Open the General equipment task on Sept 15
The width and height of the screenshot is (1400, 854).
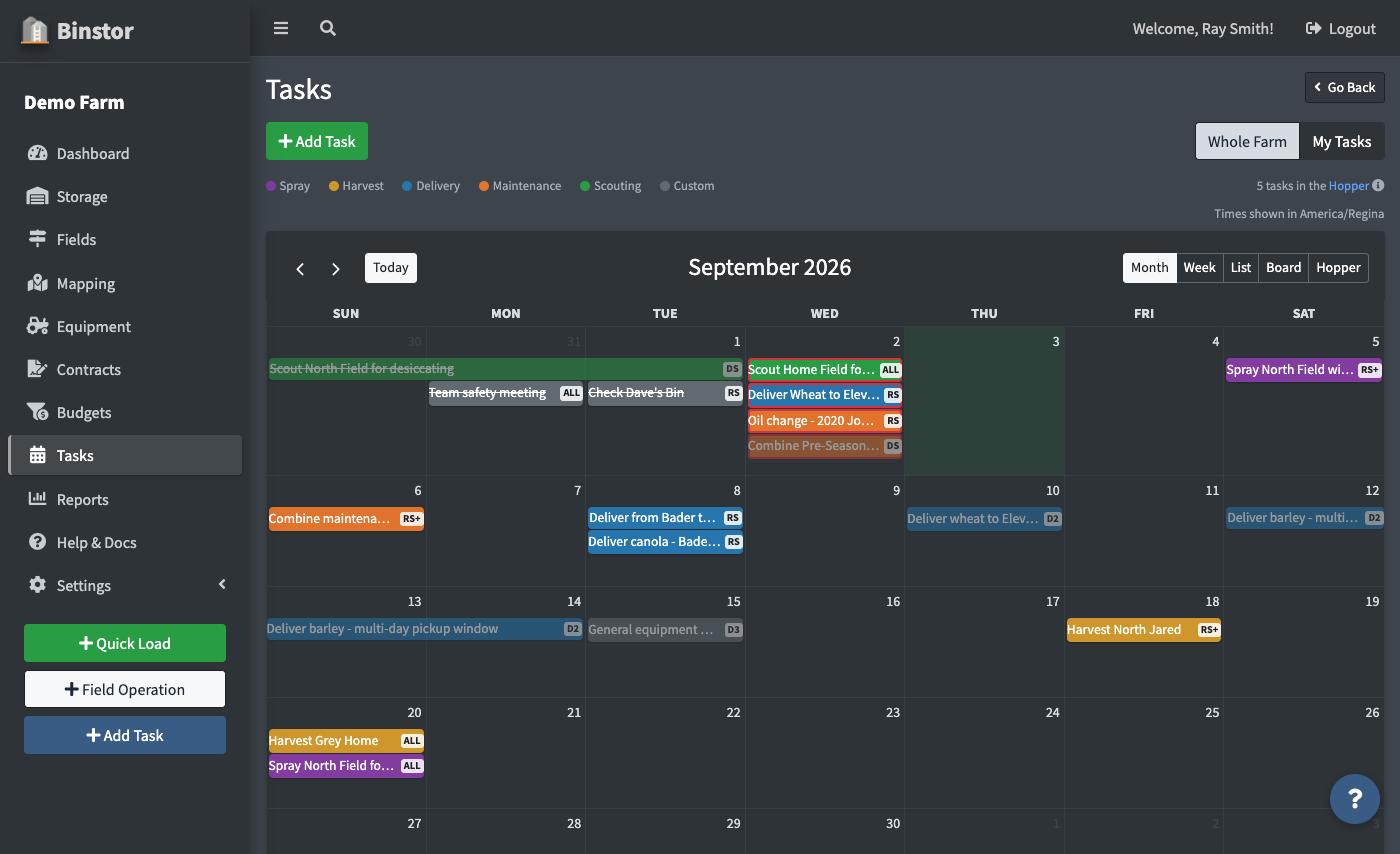tap(665, 629)
